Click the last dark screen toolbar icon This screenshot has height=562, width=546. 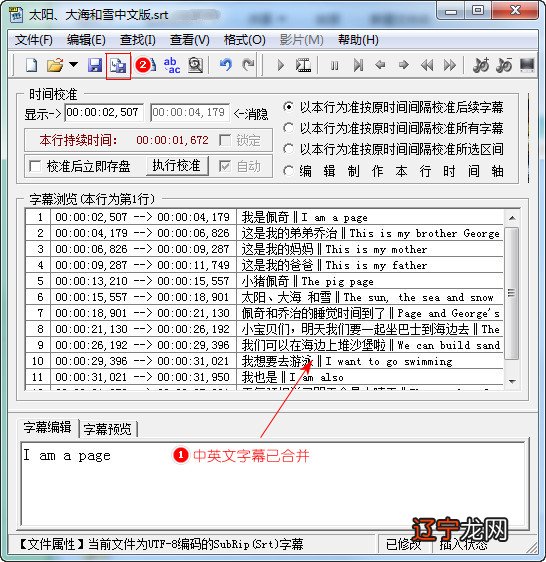[527, 65]
